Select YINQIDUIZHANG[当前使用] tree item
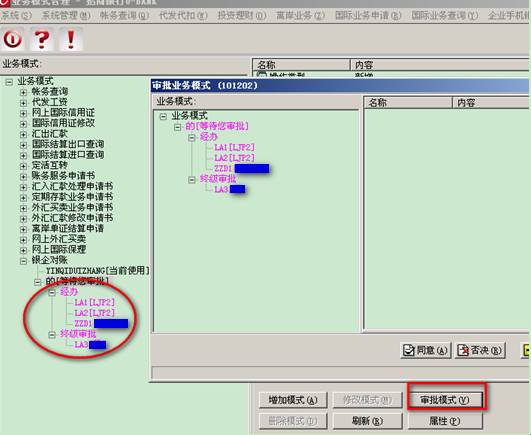 pos(98,270)
